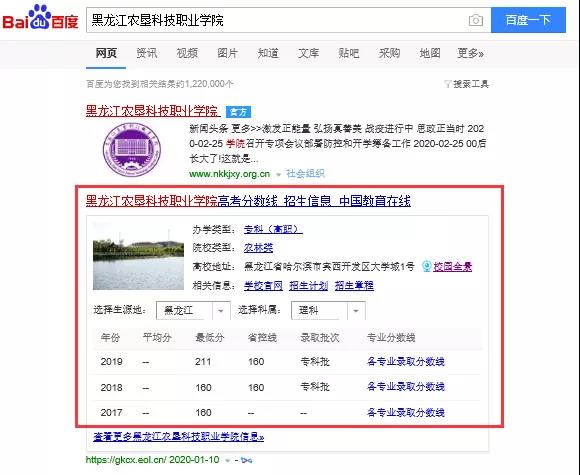Click the 录取批次 column header
The width and height of the screenshot is (580, 475).
(320, 337)
